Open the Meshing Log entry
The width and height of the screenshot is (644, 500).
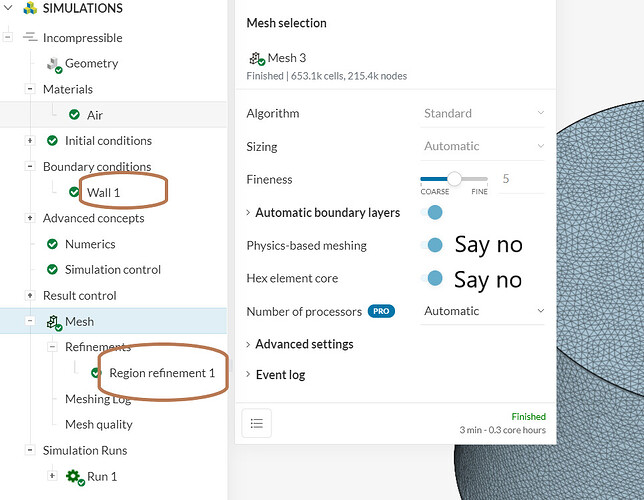[x=98, y=399]
